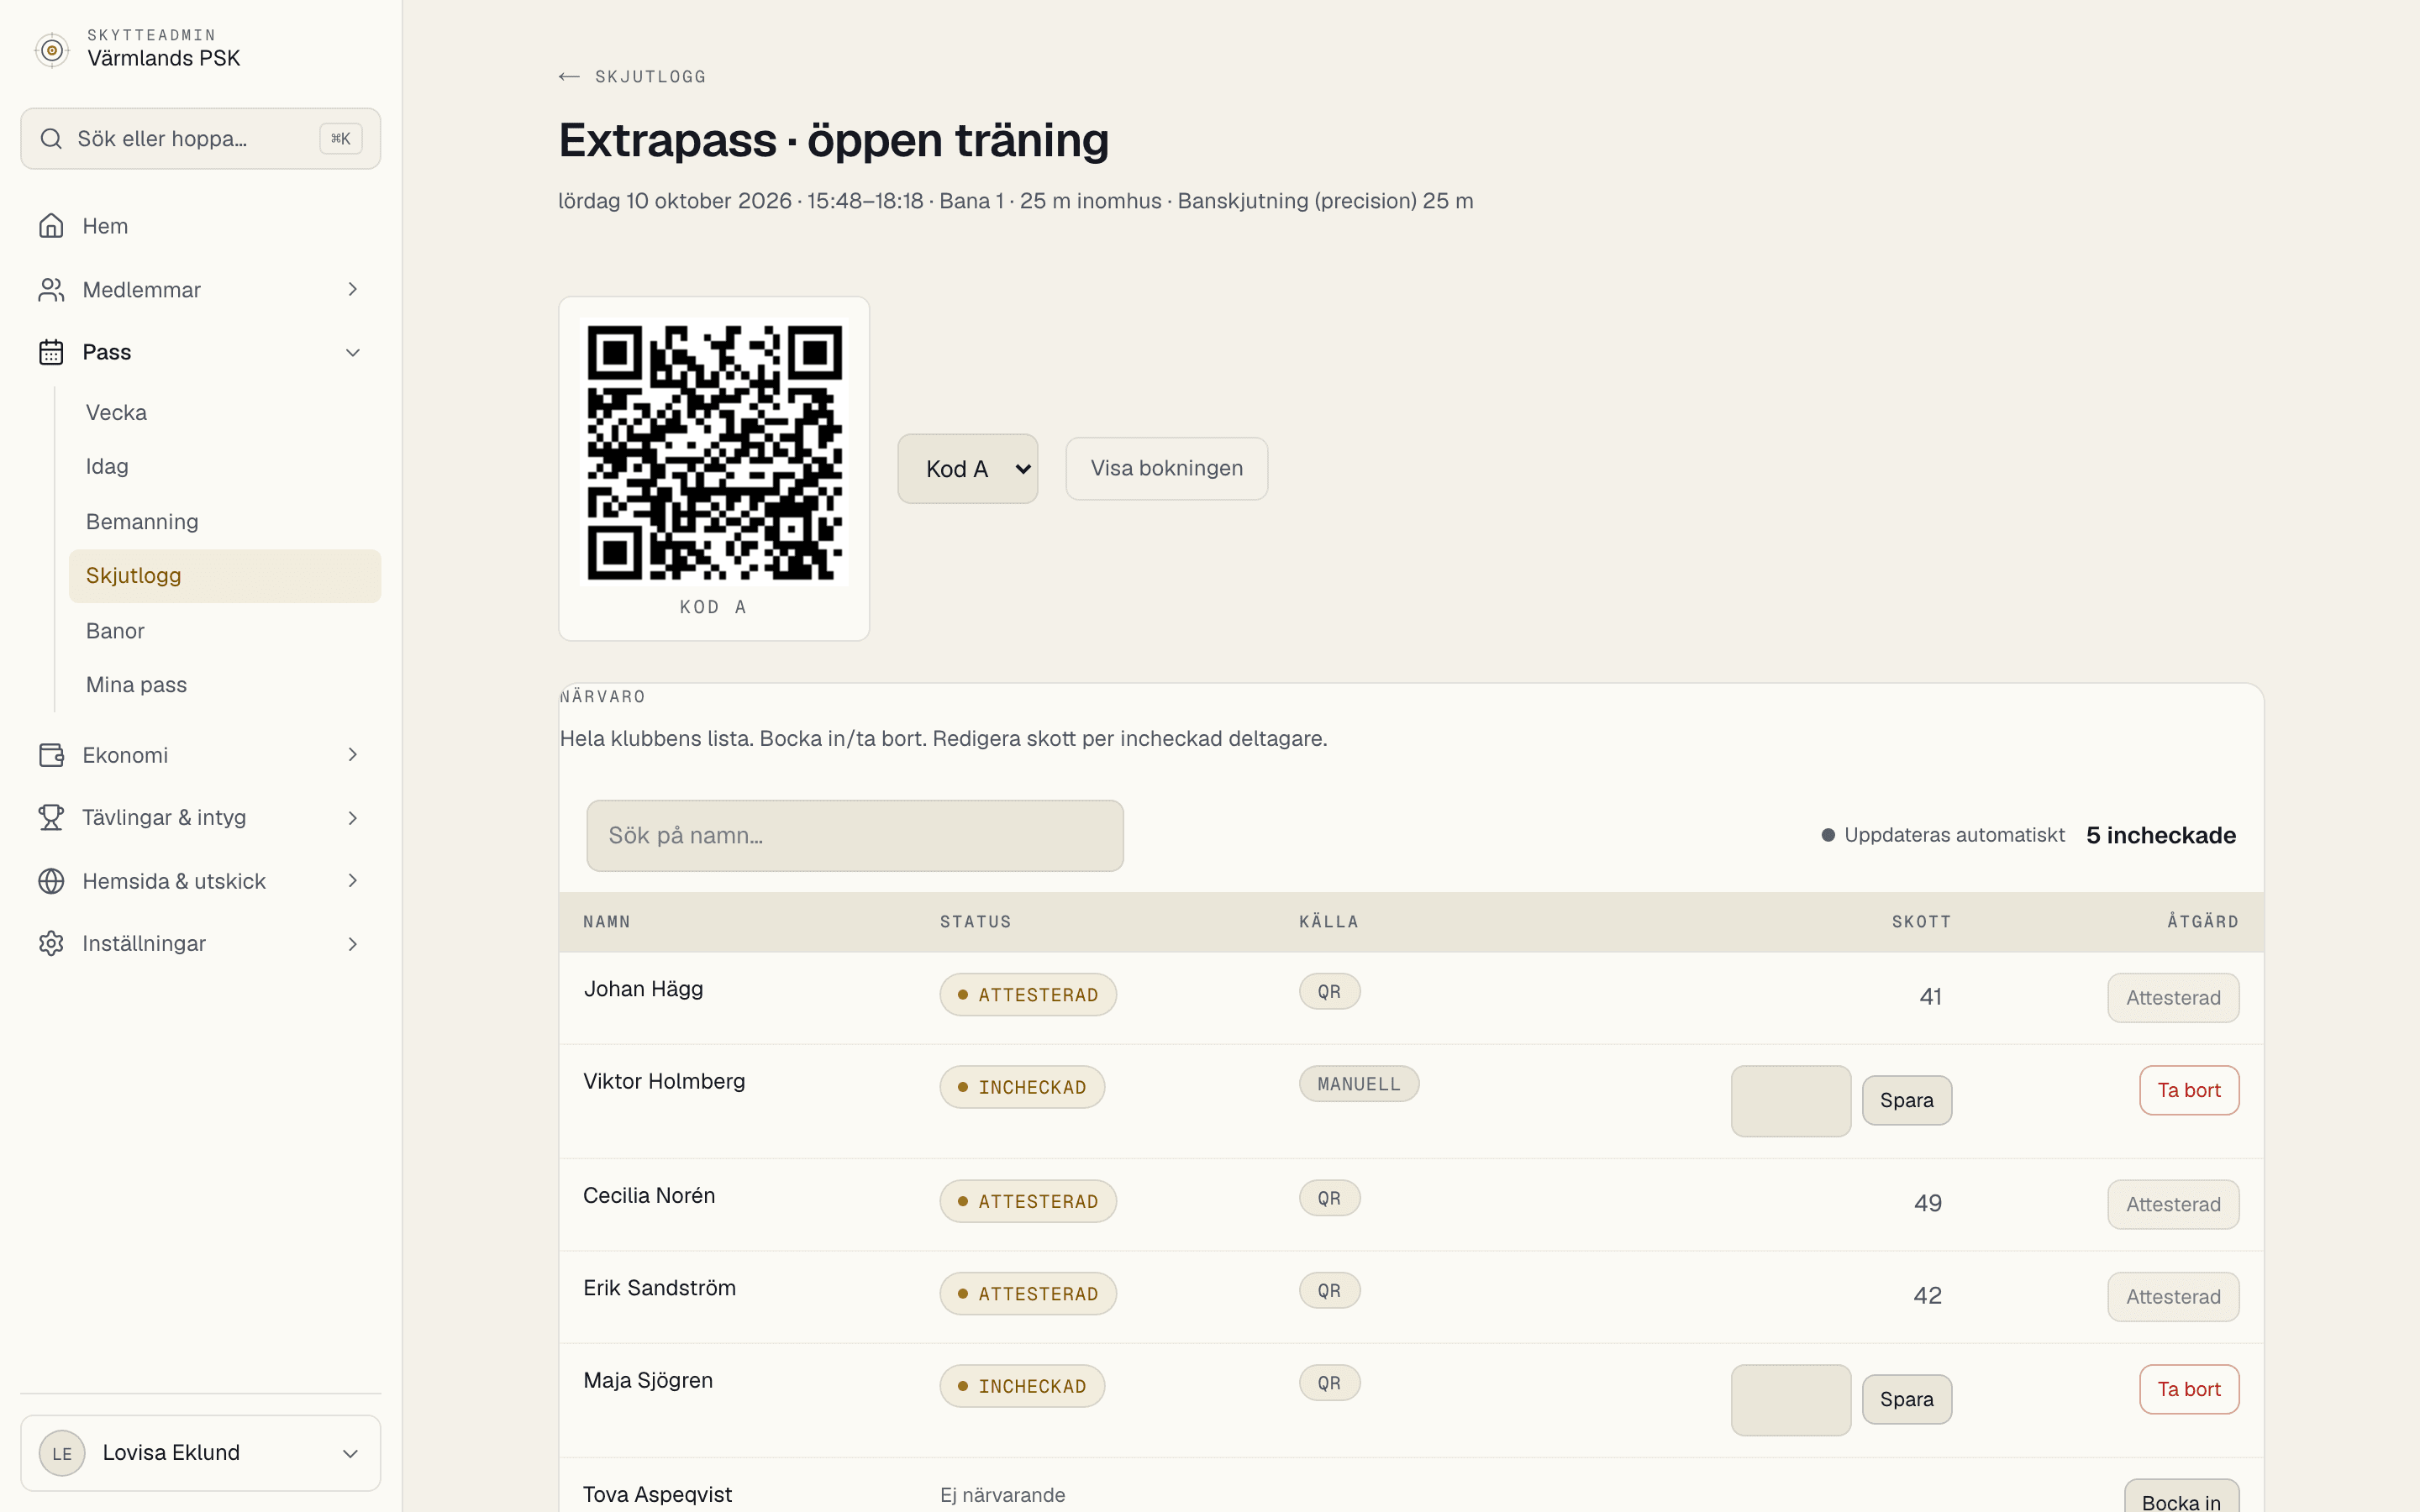Collapse the Pass section chevron
2420x1512 pixels.
click(353, 352)
